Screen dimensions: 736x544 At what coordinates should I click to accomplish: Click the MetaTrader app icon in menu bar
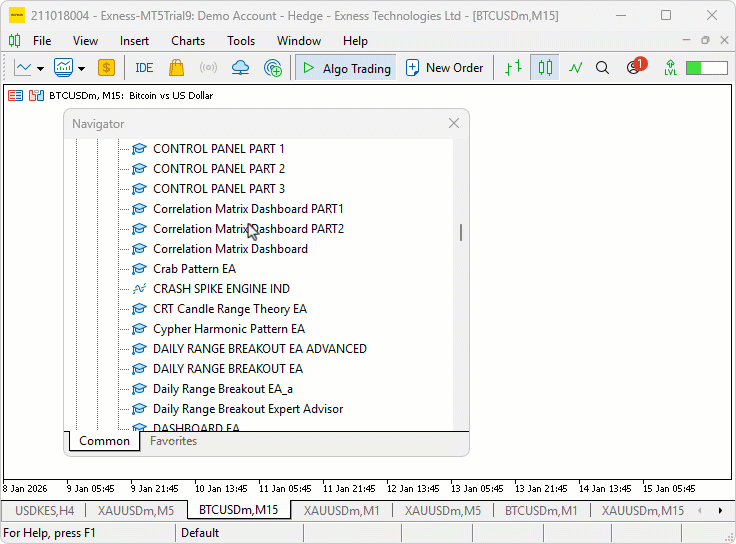(x=15, y=41)
